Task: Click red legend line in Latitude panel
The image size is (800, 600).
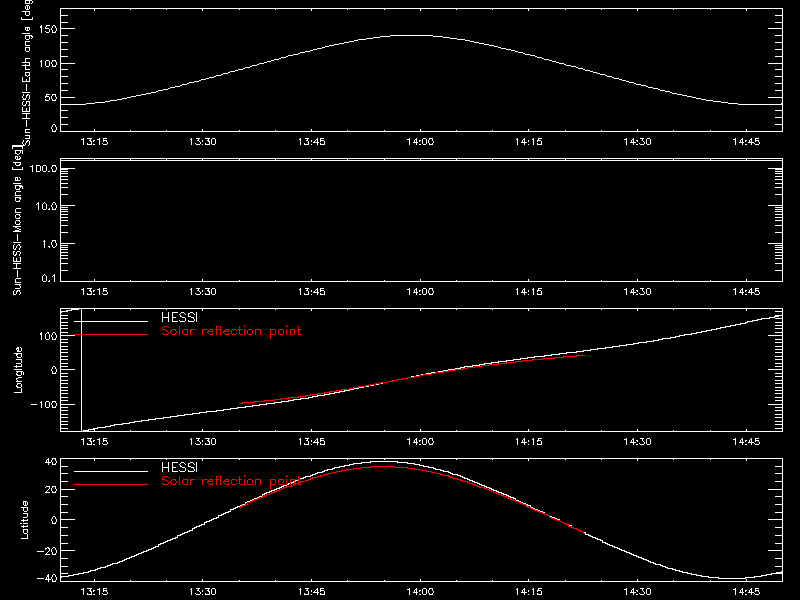Action: pyautogui.click(x=111, y=484)
